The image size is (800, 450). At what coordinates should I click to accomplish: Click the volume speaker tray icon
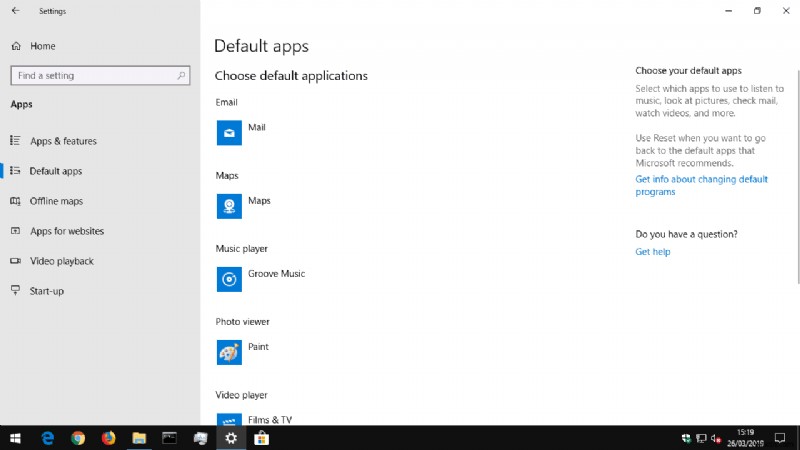(x=715, y=438)
